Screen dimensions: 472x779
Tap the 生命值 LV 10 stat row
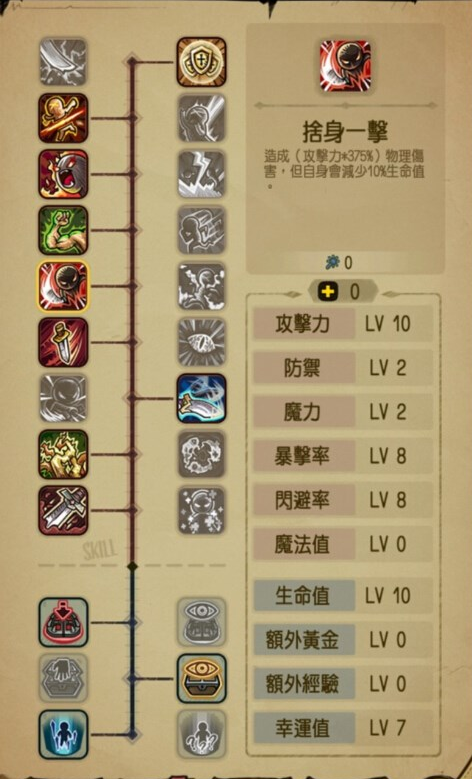coord(343,595)
